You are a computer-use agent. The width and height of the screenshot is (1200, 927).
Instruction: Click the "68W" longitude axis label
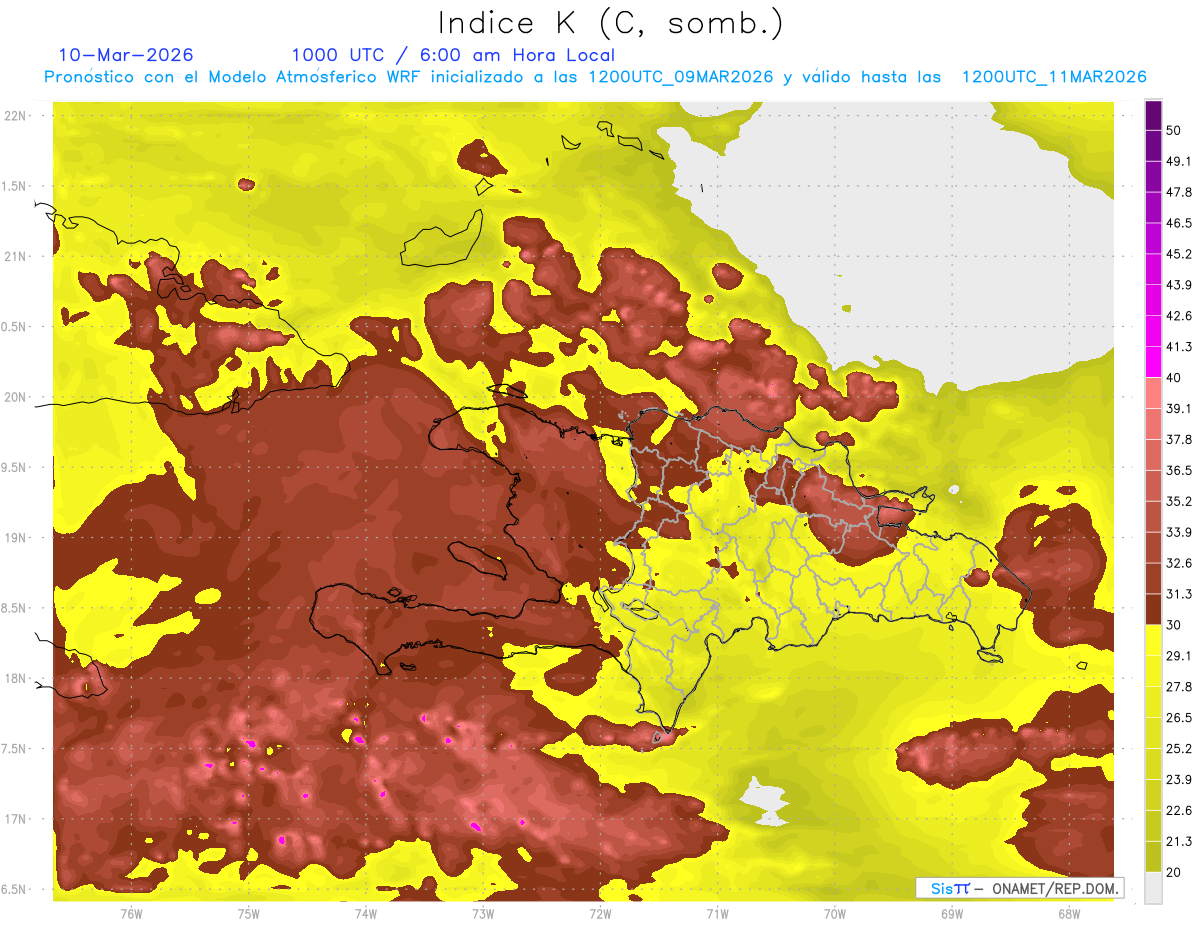tap(1068, 913)
